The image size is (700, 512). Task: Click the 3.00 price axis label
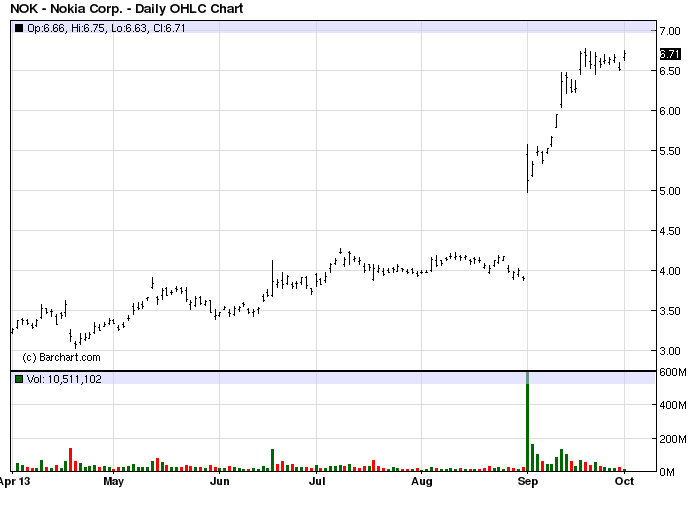pyautogui.click(x=670, y=351)
